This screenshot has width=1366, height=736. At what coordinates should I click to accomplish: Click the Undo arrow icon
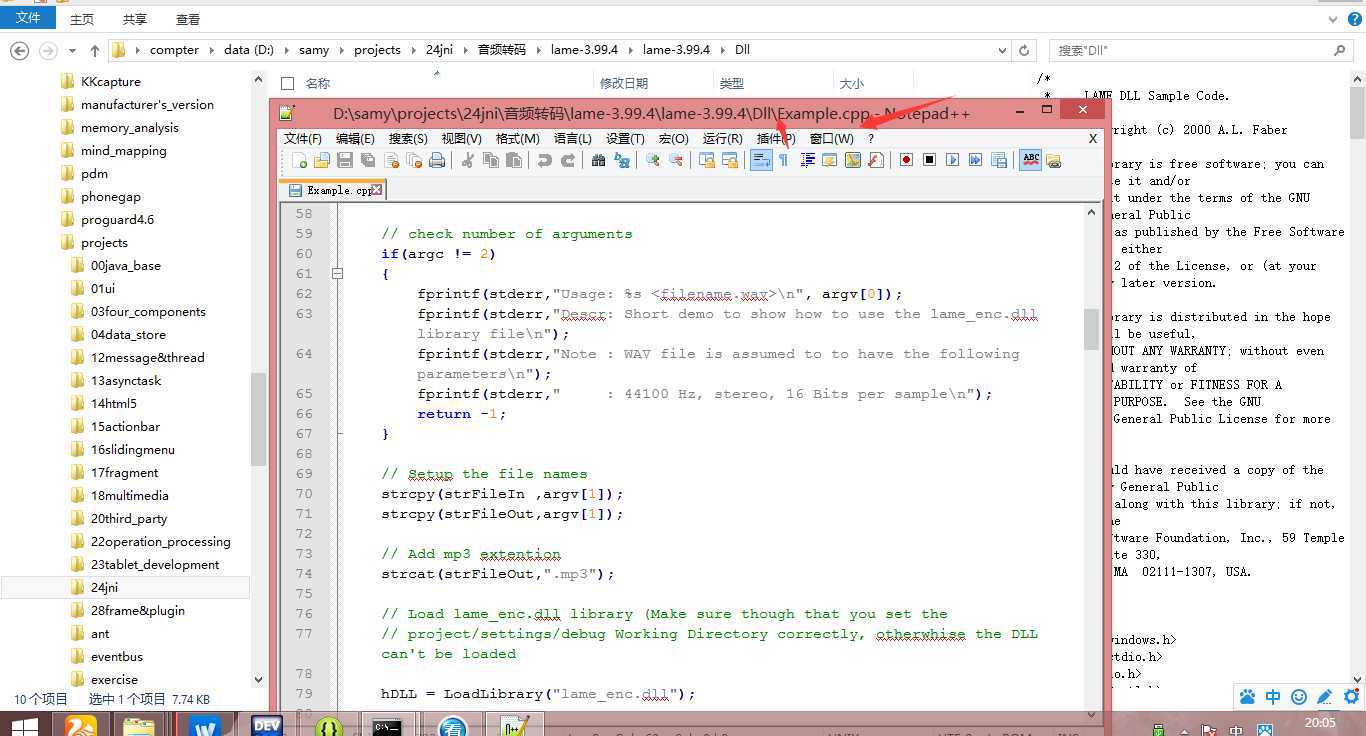[x=544, y=160]
